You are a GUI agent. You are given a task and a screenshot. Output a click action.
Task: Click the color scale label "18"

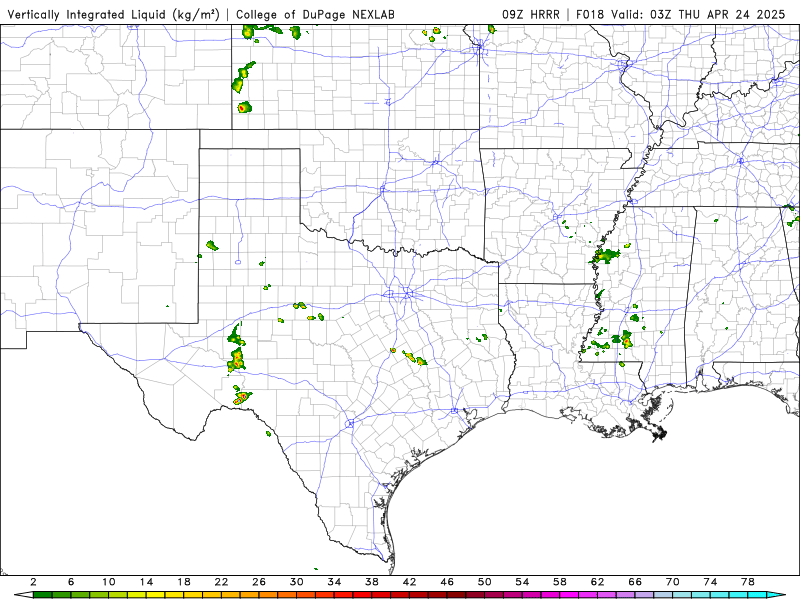click(184, 582)
